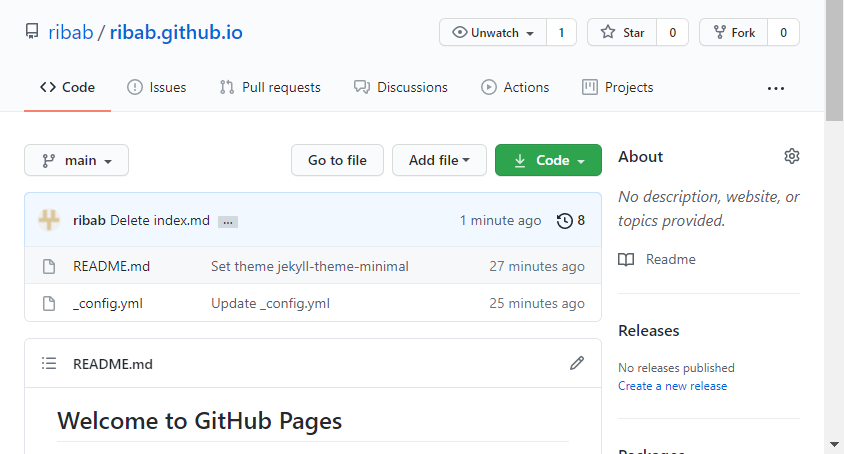Open the Update _config.yml commit message
The image size is (844, 454).
pyautogui.click(x=270, y=303)
